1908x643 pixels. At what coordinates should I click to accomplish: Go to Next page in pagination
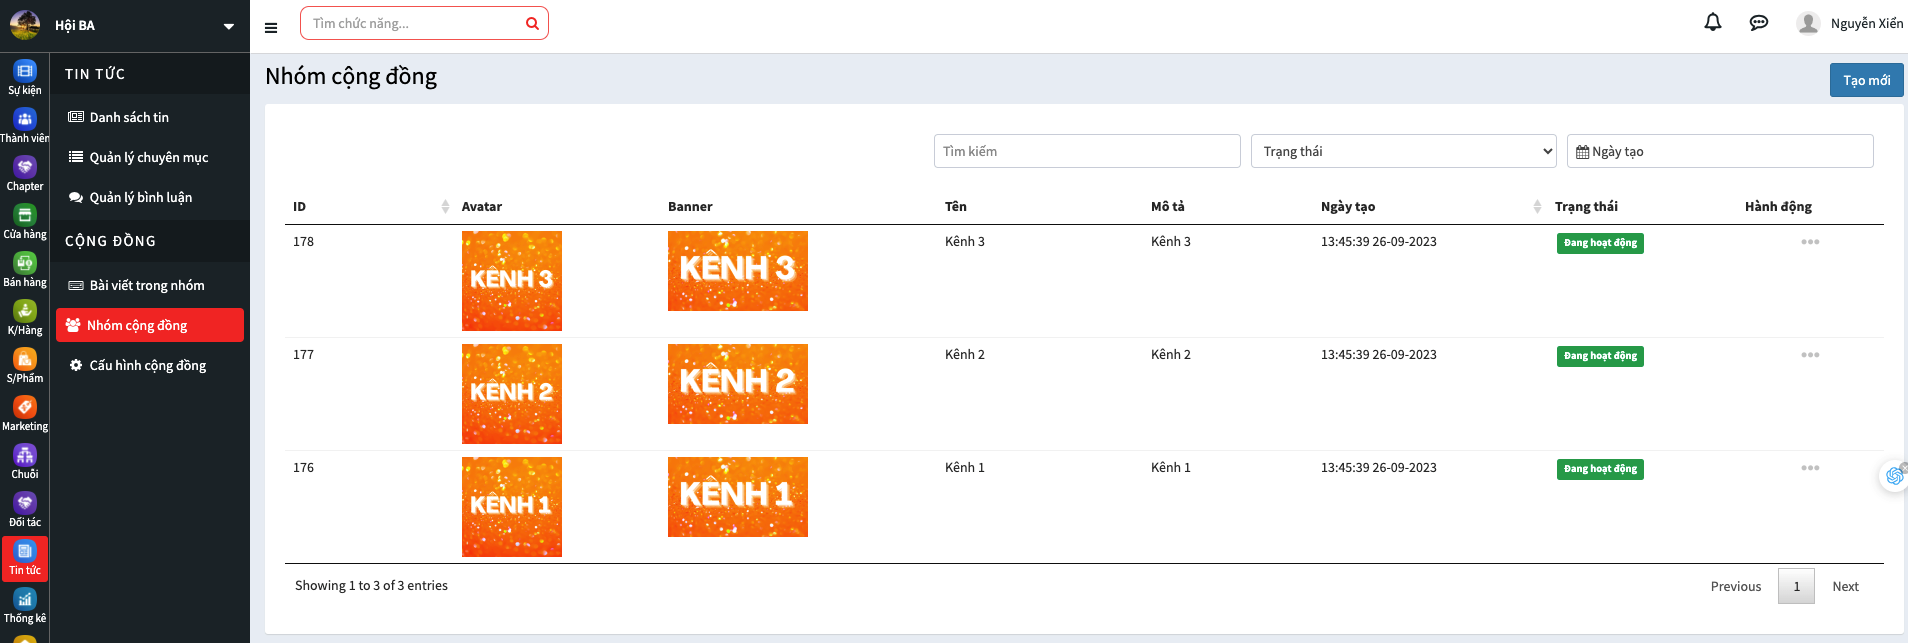1845,586
